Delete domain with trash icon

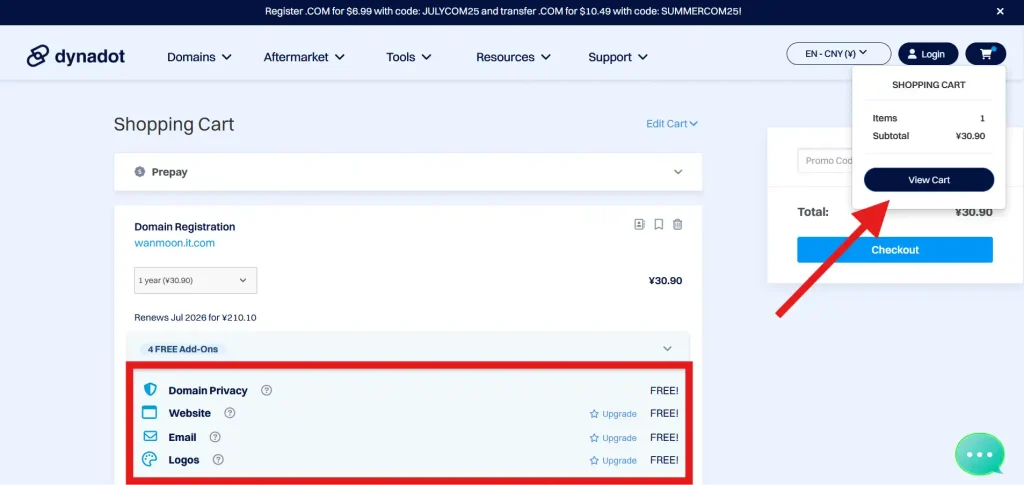coord(678,225)
